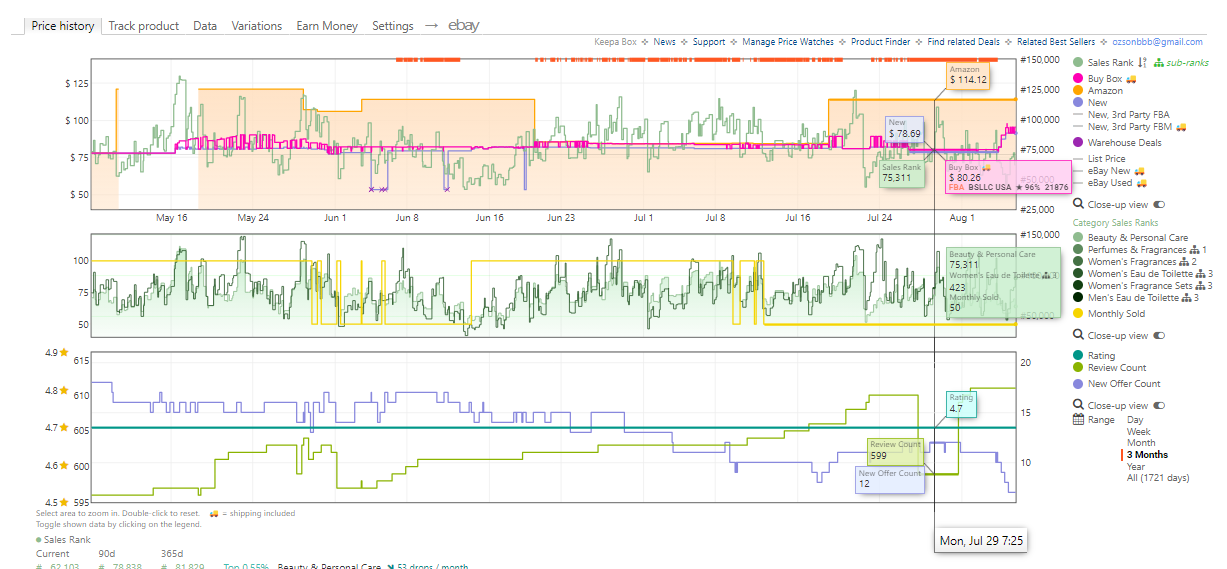Click the orange Amazon color dot
Screen dimensions: 1227x569
click(x=1078, y=91)
